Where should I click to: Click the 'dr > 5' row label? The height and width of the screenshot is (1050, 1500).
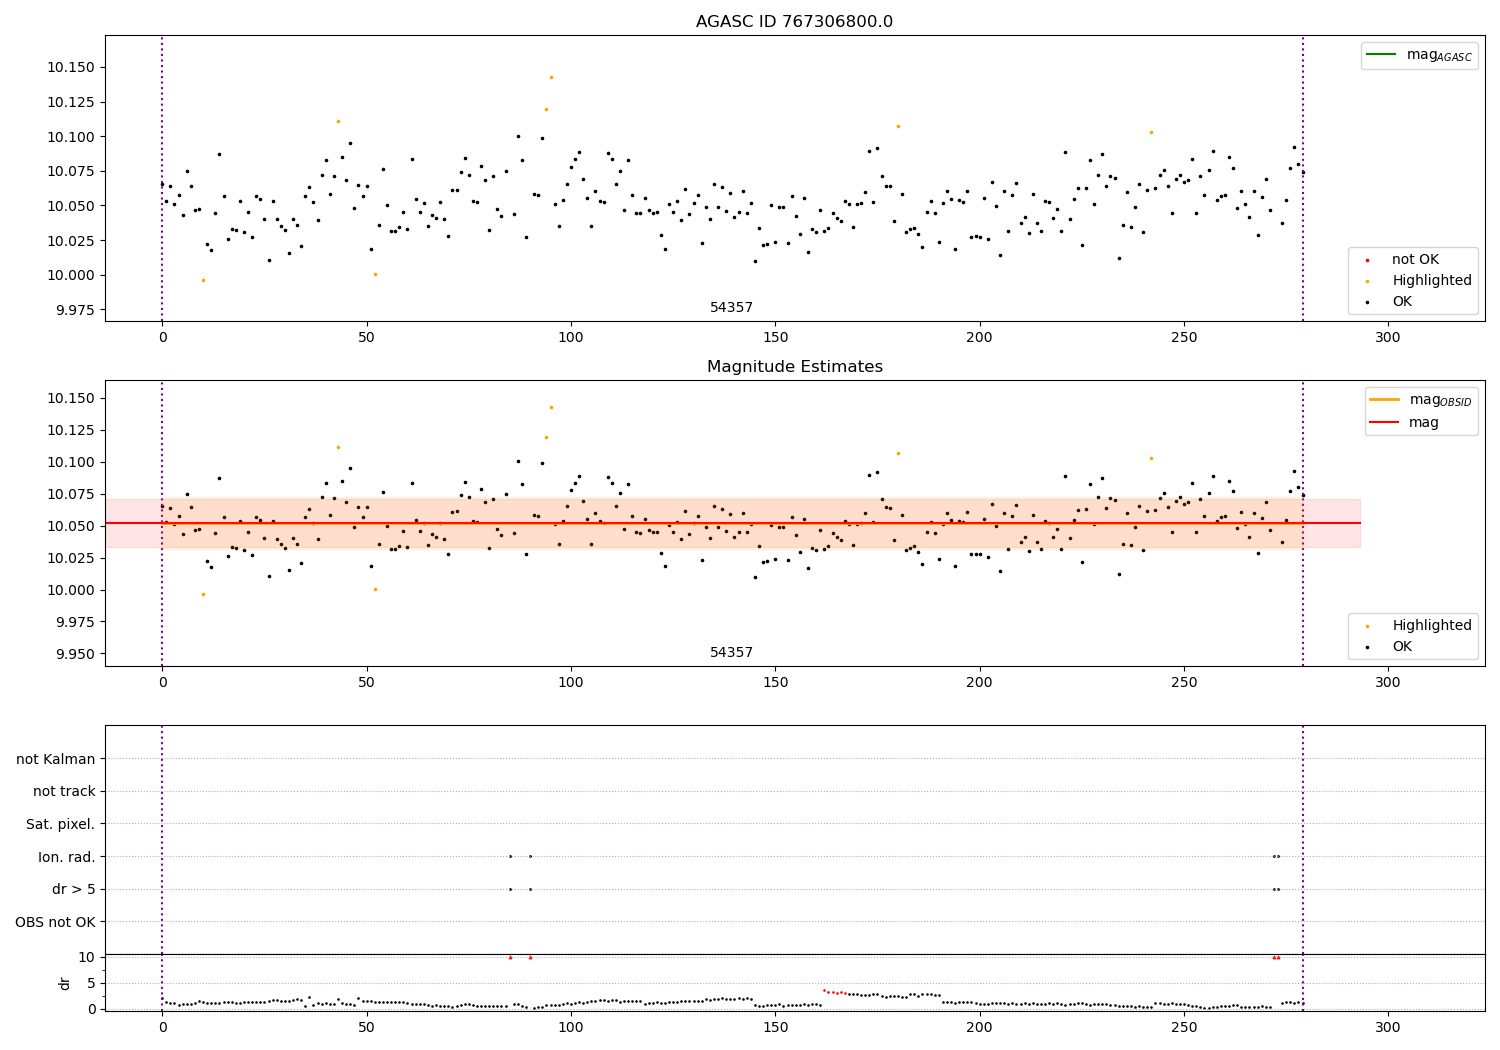[x=74, y=890]
